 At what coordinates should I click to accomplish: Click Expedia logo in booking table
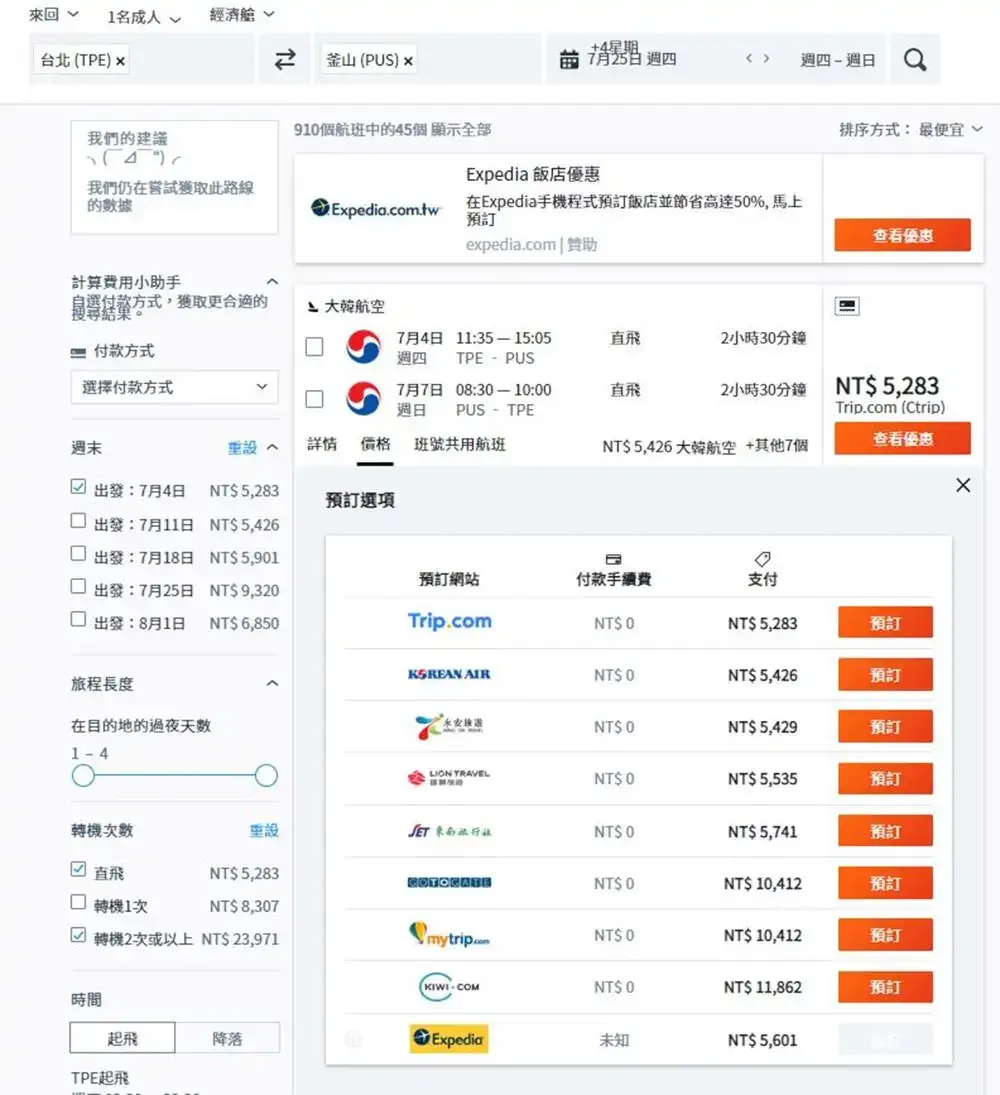pos(449,1038)
